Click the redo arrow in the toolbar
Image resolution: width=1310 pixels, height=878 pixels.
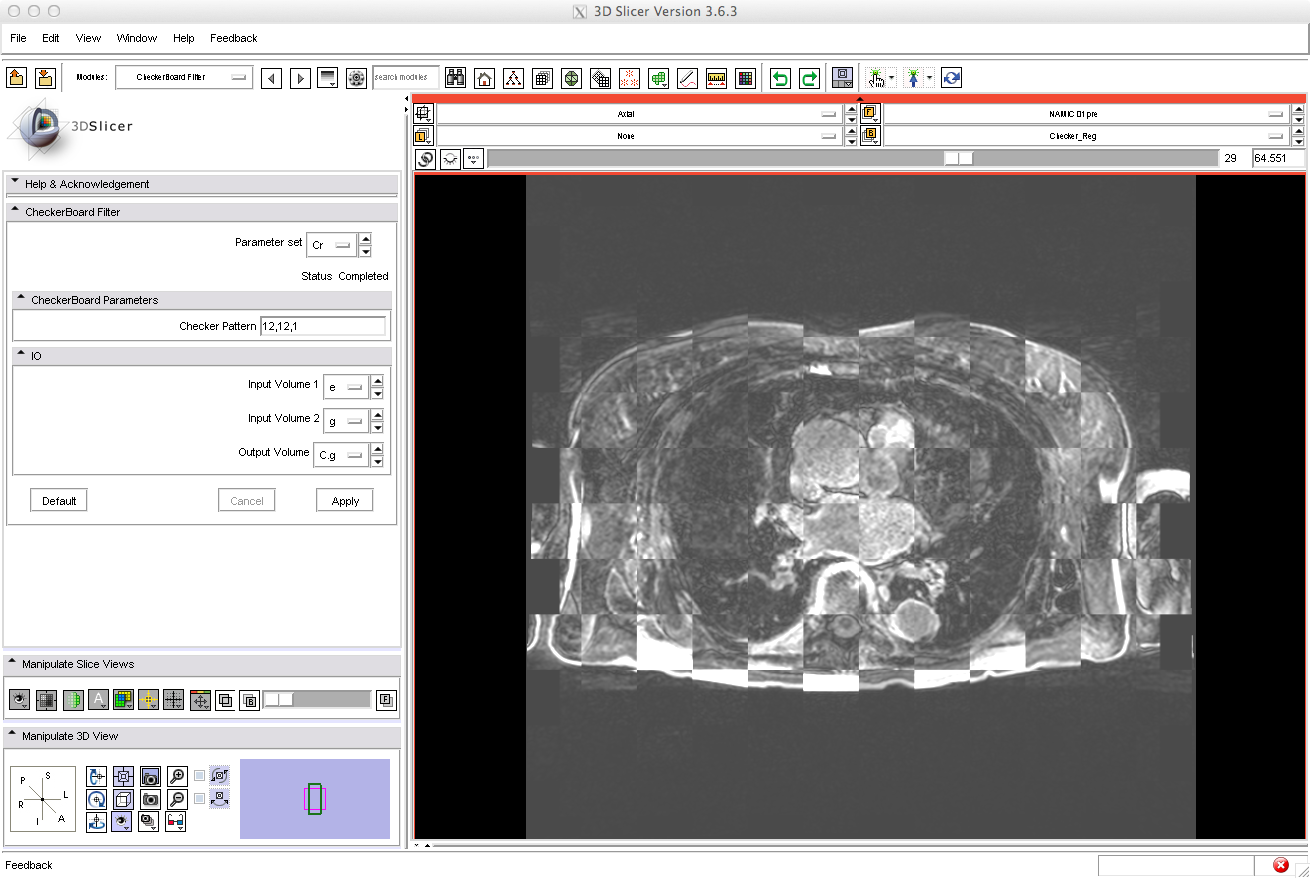click(x=809, y=78)
